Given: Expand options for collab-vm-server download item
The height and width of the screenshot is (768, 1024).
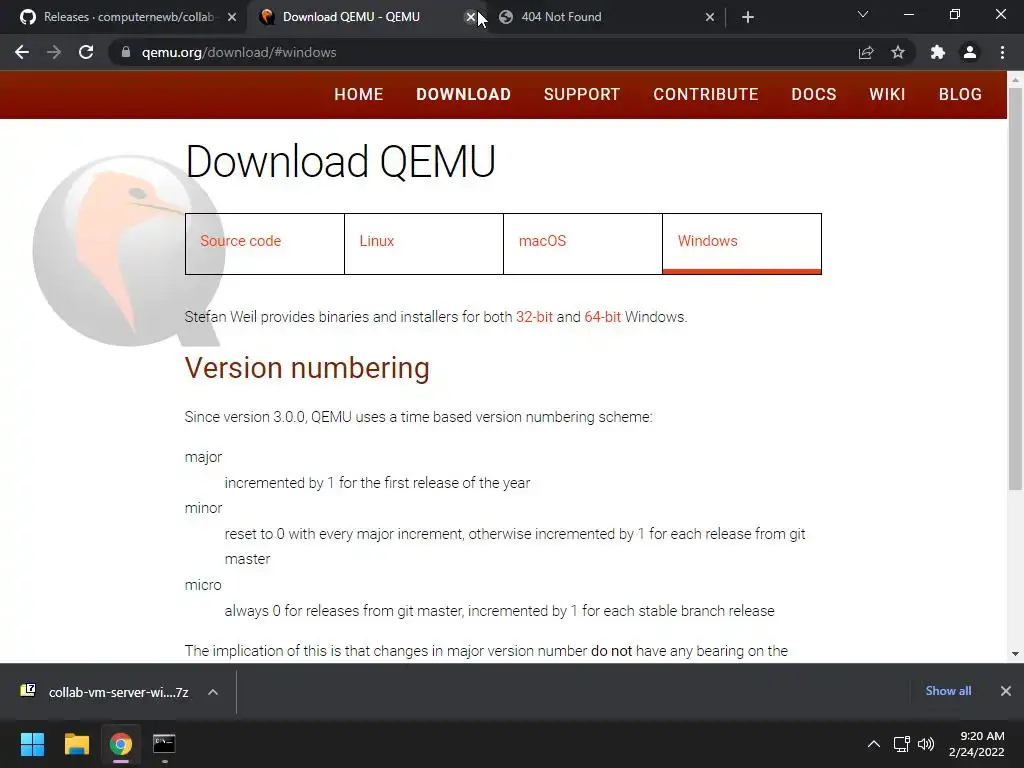Looking at the screenshot, I should tap(213, 692).
